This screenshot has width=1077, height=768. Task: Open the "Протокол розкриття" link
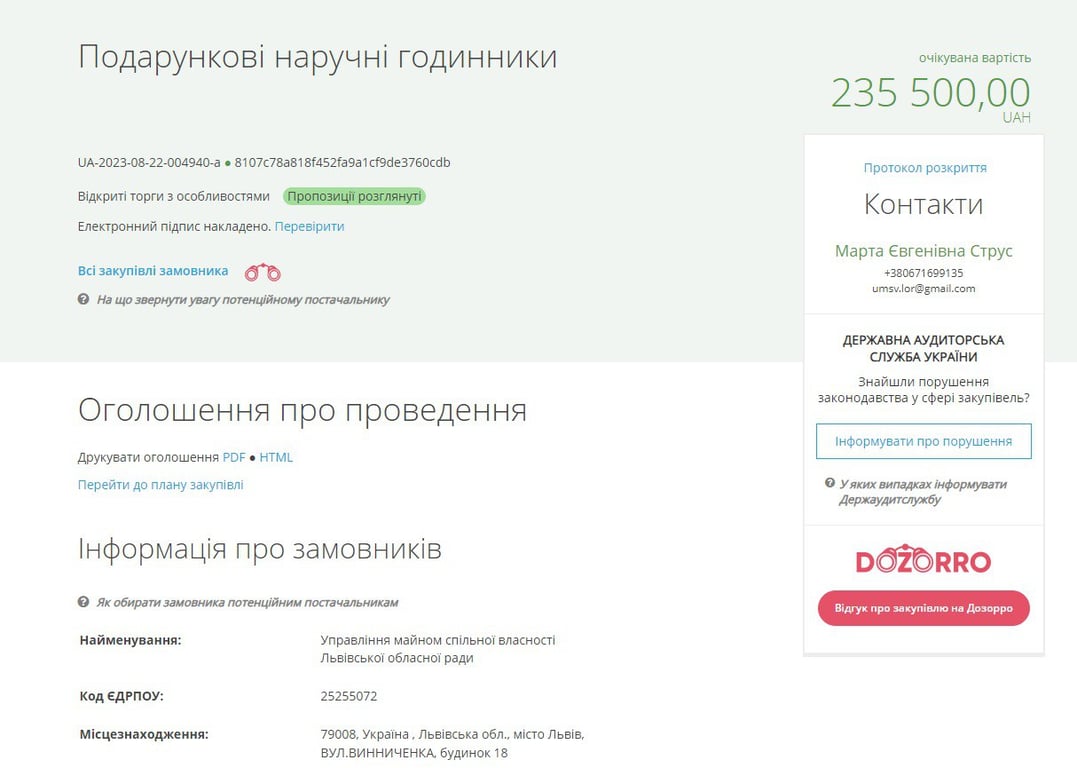pyautogui.click(x=923, y=168)
